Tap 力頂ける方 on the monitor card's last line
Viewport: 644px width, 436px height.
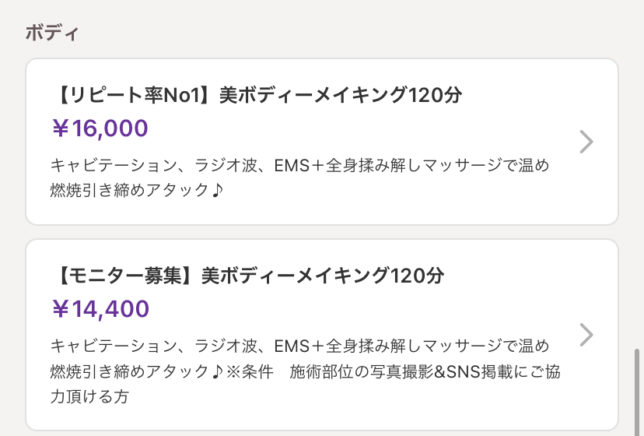click(x=90, y=396)
